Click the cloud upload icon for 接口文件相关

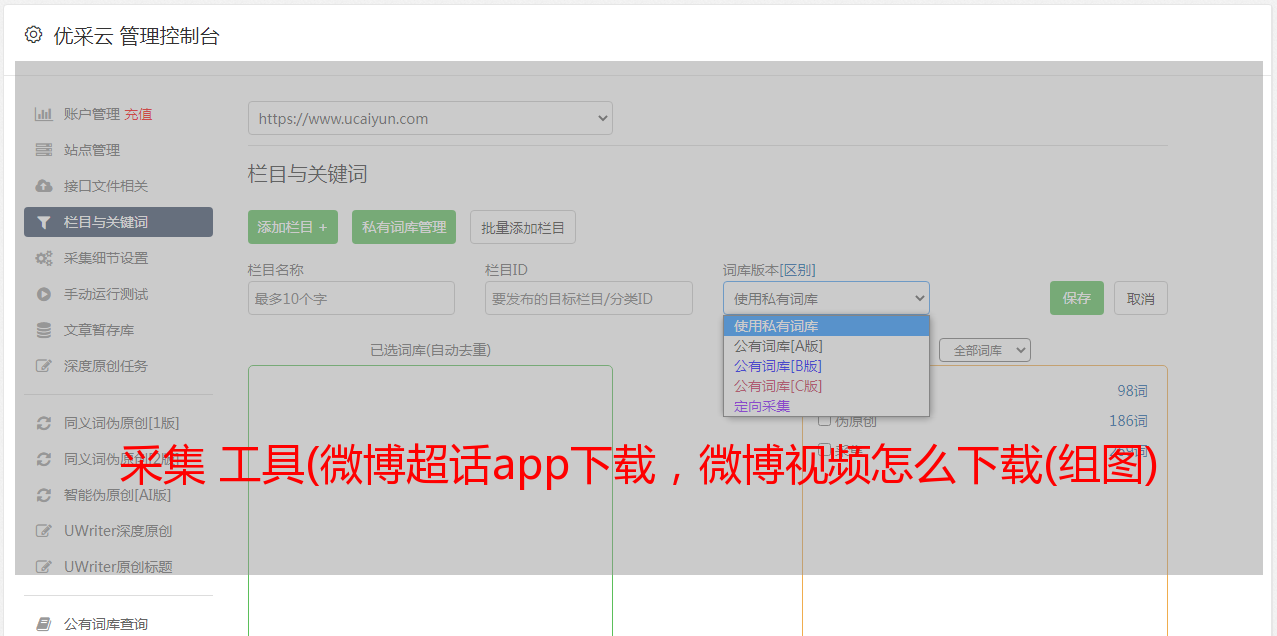tap(43, 186)
